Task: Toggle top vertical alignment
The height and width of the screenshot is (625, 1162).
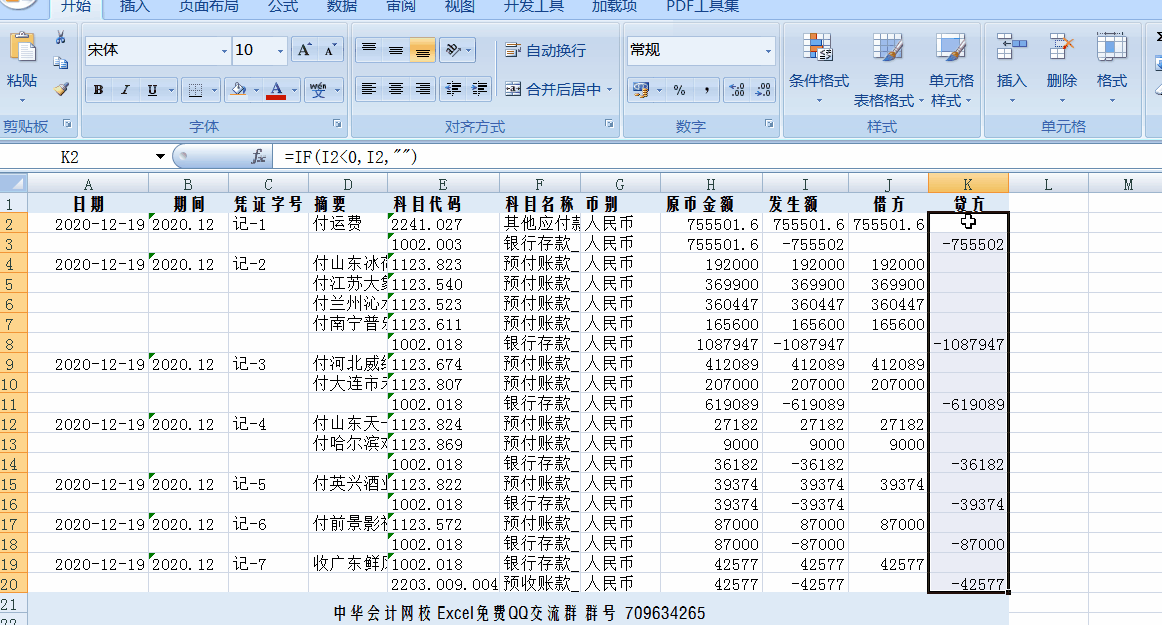Action: 368,50
